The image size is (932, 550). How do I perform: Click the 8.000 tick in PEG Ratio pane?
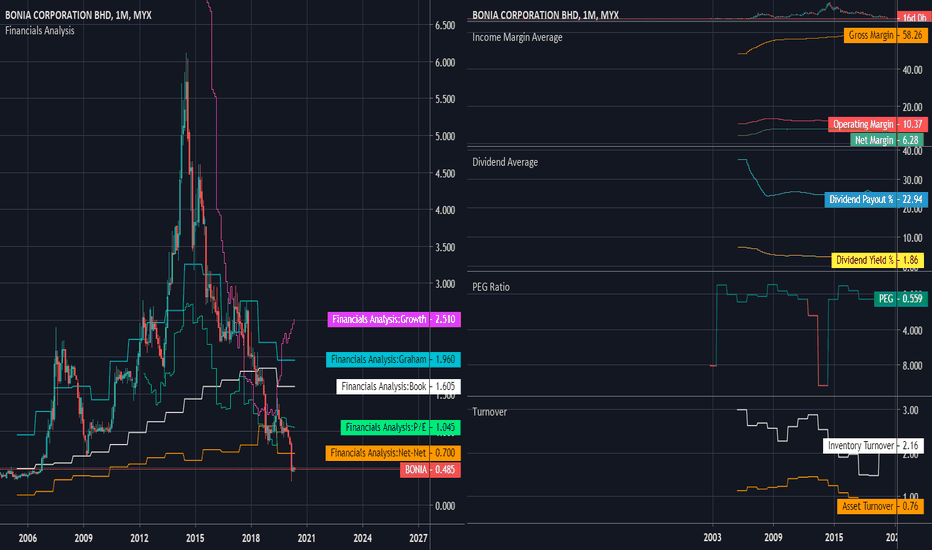click(x=912, y=366)
